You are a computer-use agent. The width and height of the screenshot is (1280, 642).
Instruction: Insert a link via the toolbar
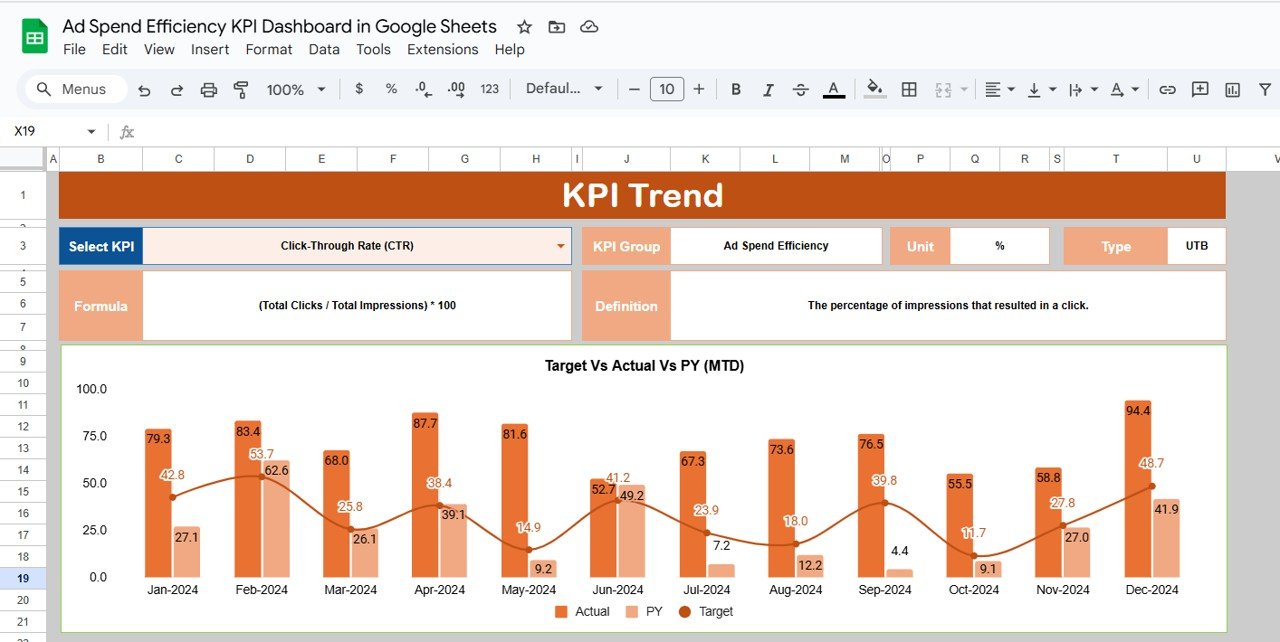click(1167, 89)
